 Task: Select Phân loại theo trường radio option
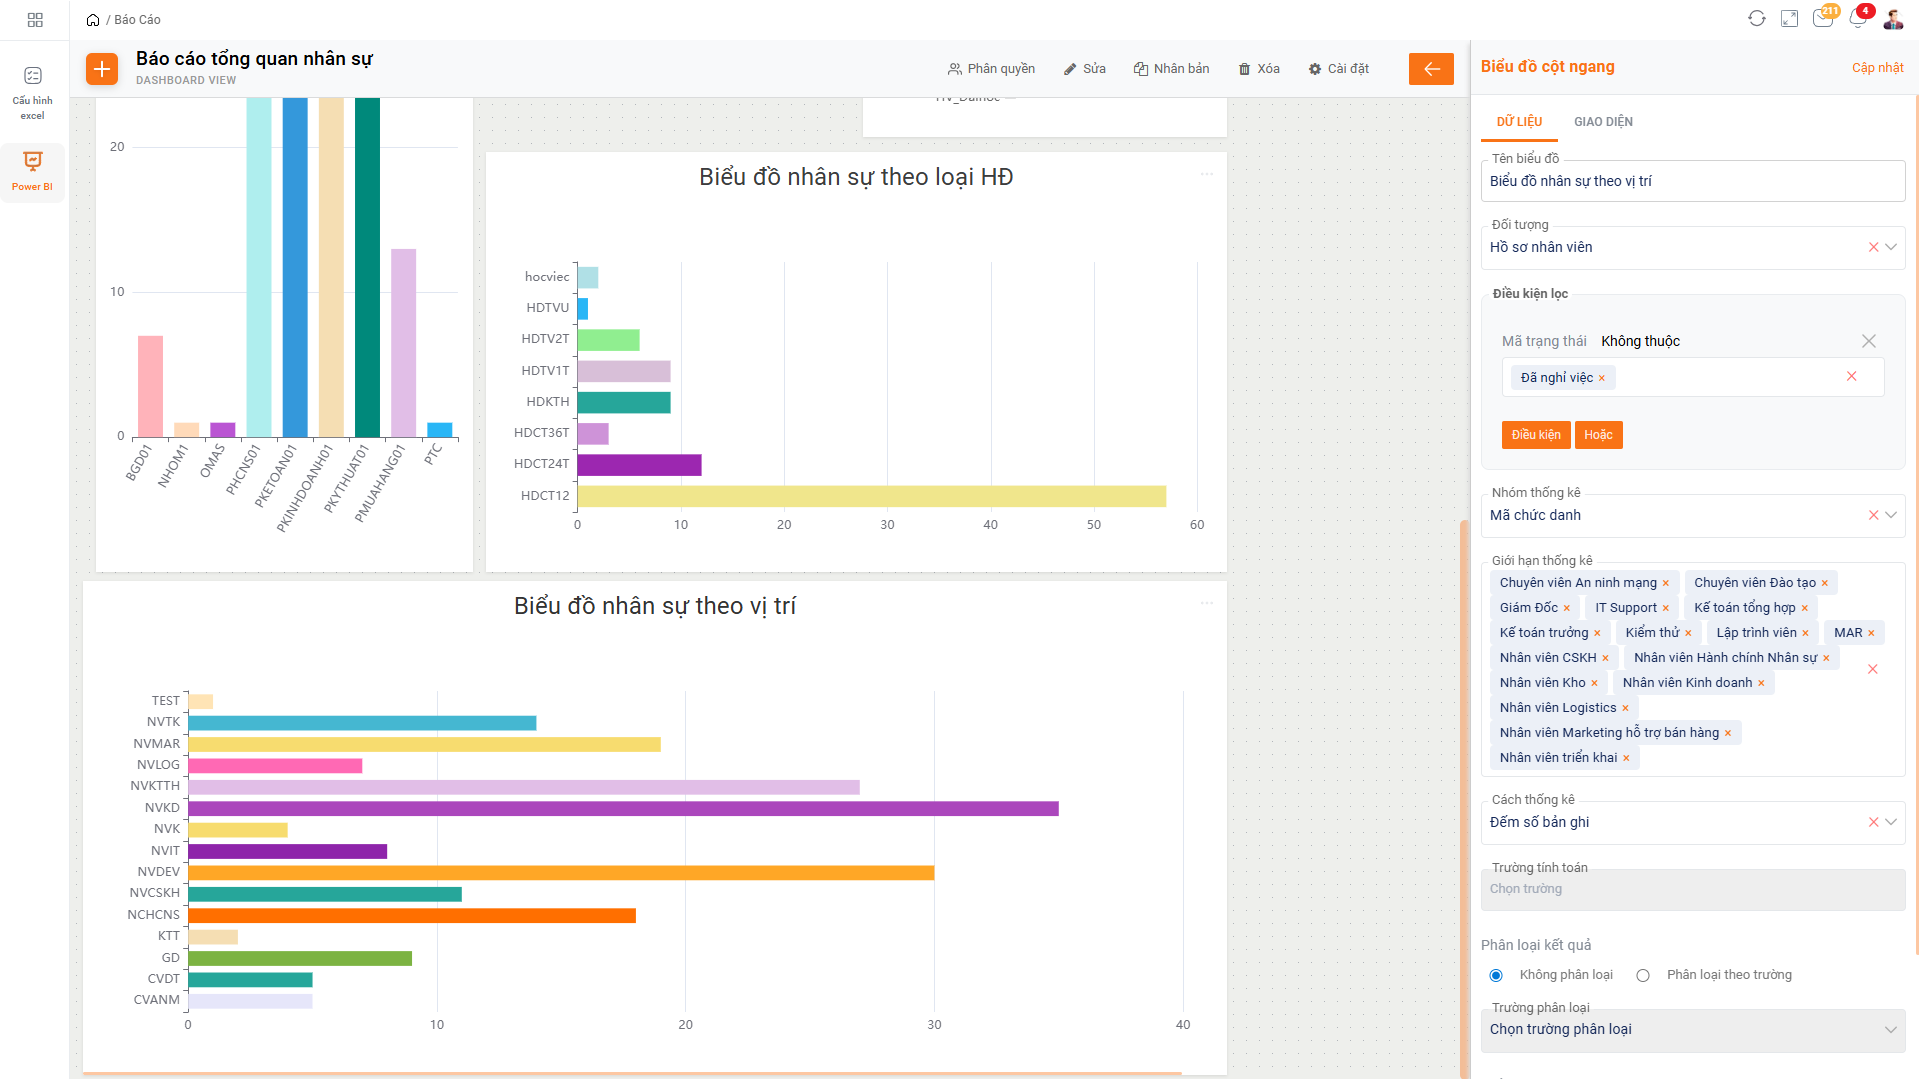(x=1643, y=975)
